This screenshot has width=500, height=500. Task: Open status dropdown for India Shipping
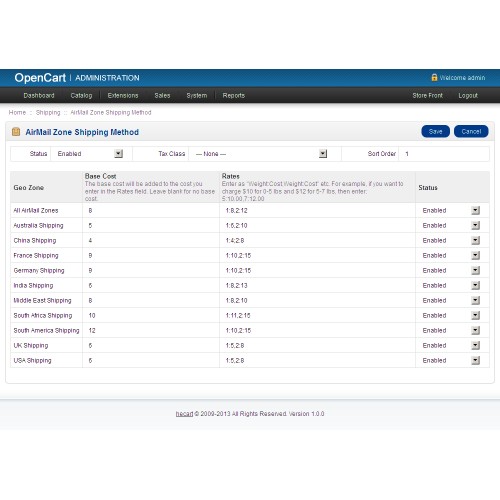(451, 285)
